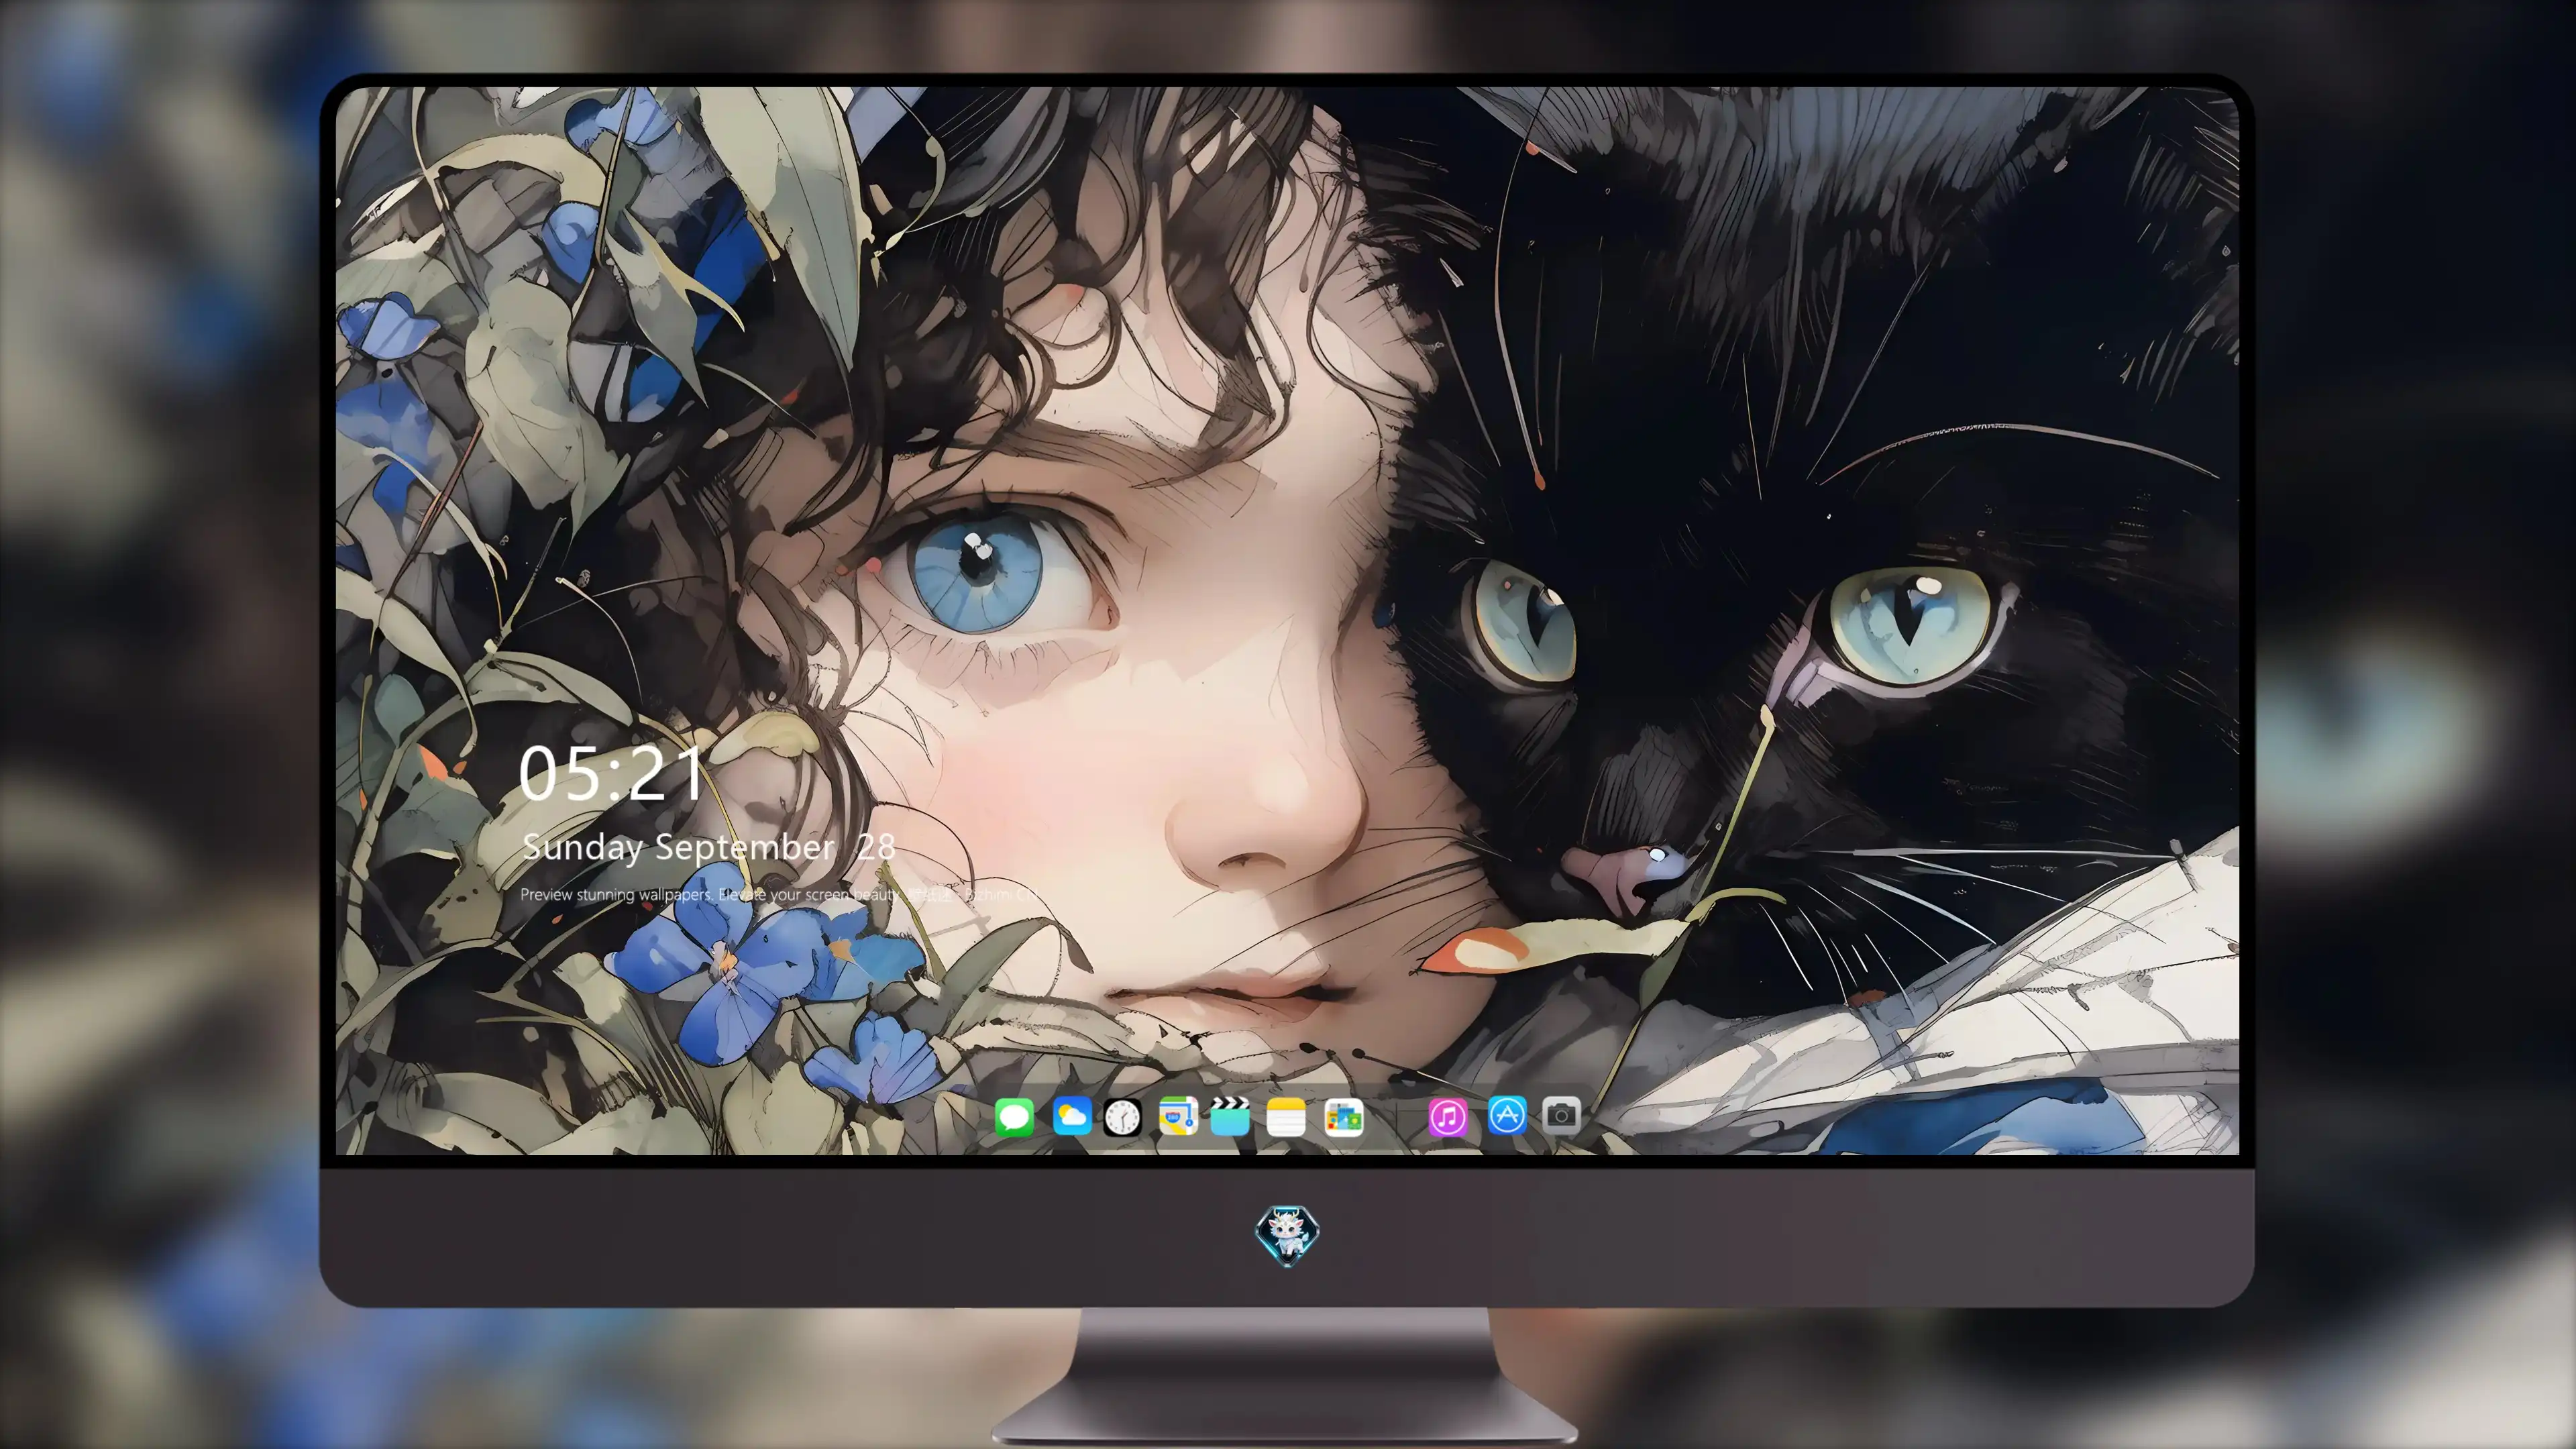Click the 05:21 clock widget
Image resolution: width=2576 pixels, height=1449 pixels.
point(611,774)
